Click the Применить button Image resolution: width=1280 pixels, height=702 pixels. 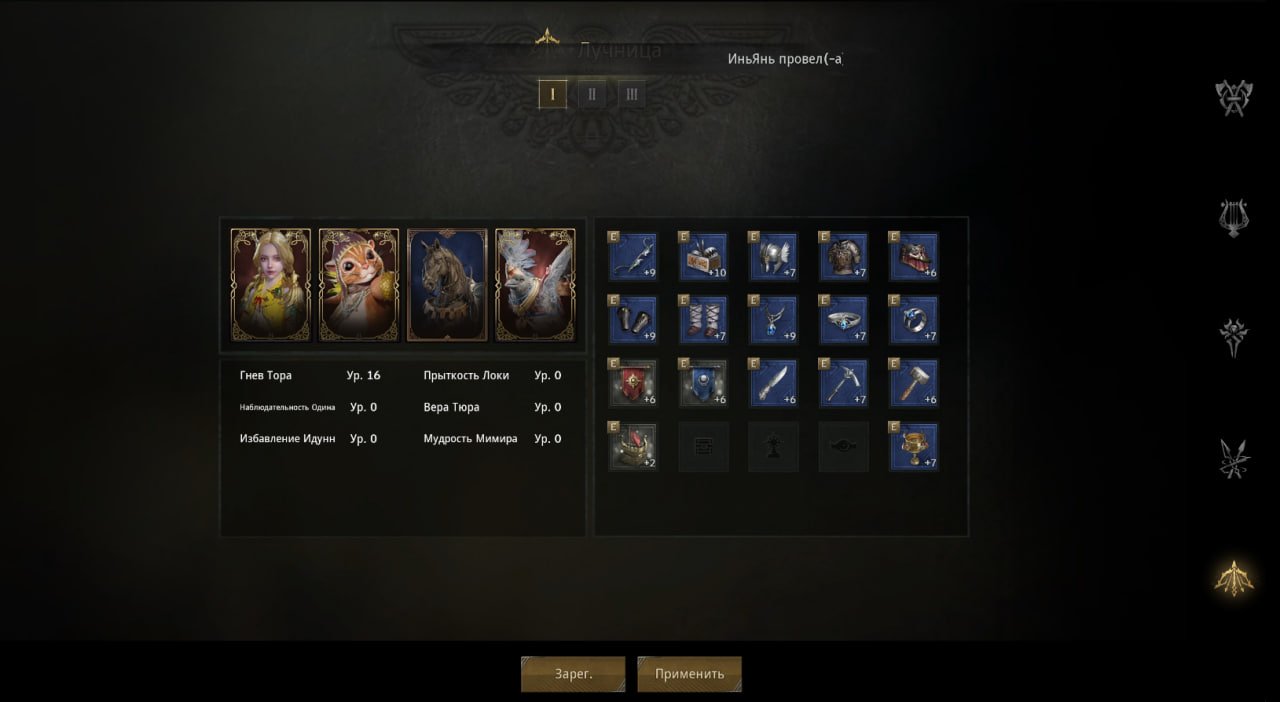coord(689,674)
